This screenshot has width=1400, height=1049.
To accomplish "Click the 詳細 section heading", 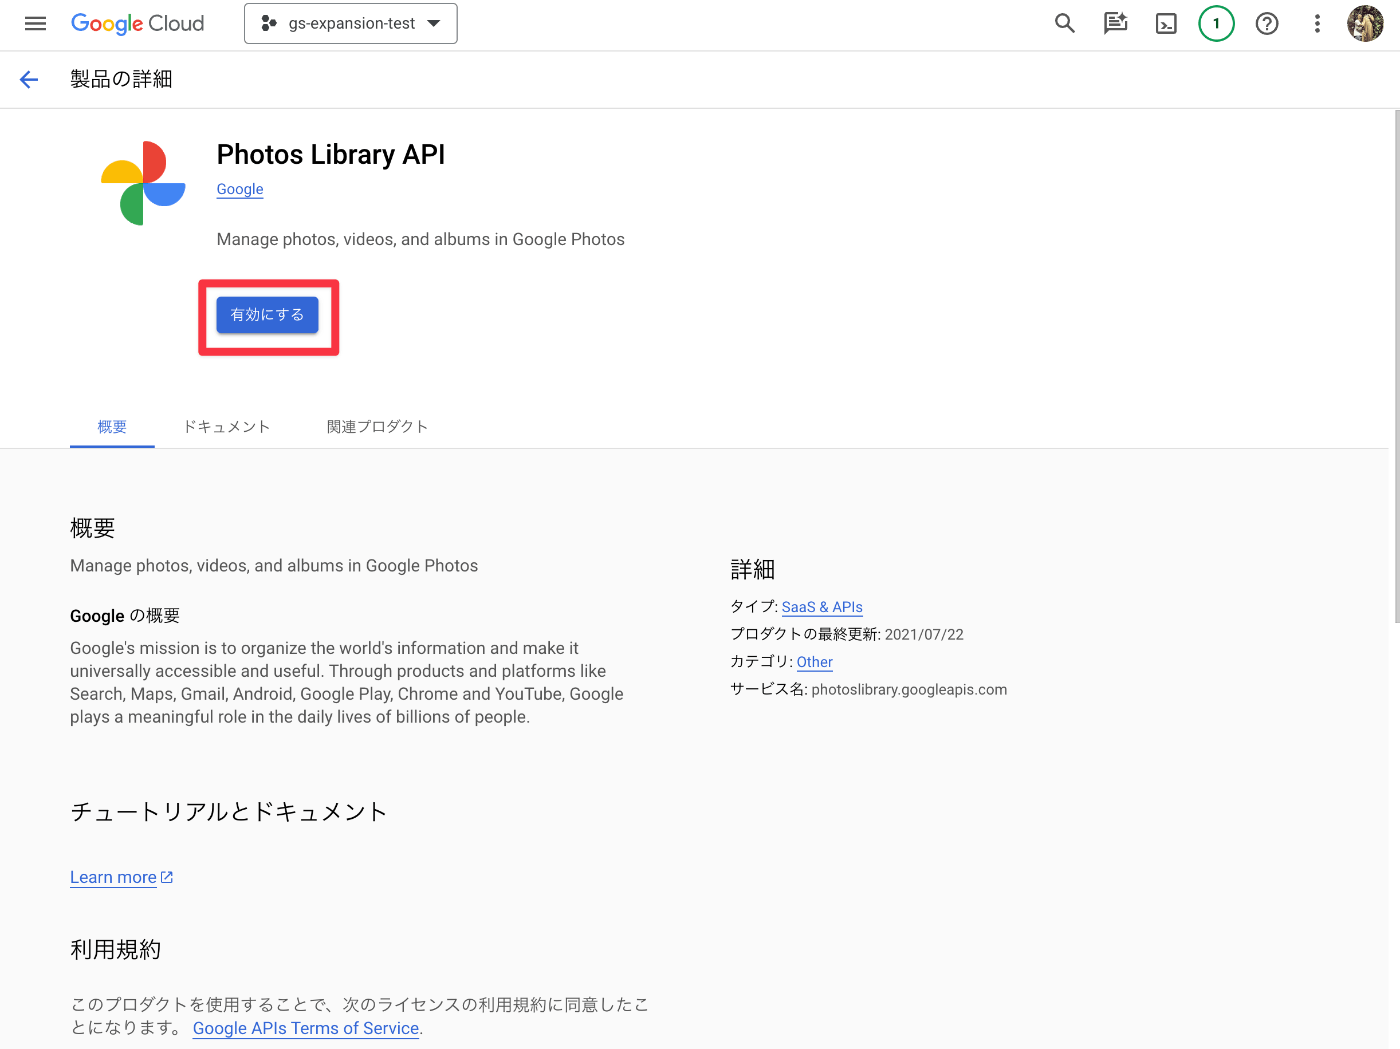I will (x=753, y=570).
